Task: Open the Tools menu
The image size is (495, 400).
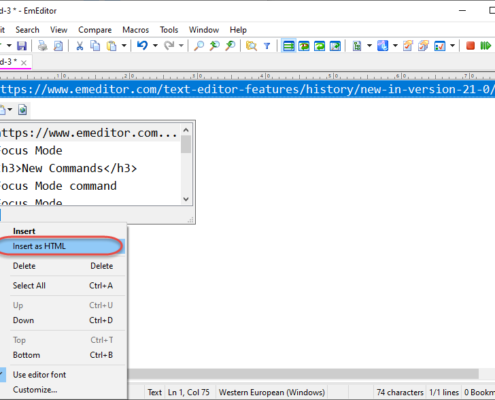Action: [x=169, y=30]
